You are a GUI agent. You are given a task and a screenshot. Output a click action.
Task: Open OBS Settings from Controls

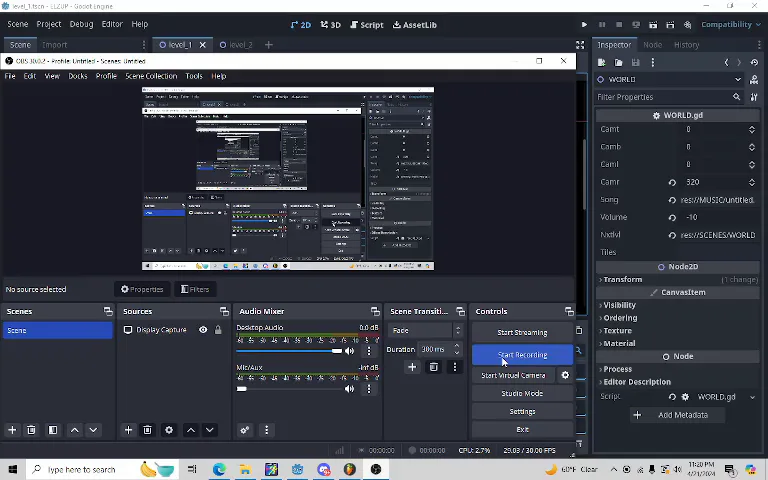(522, 411)
